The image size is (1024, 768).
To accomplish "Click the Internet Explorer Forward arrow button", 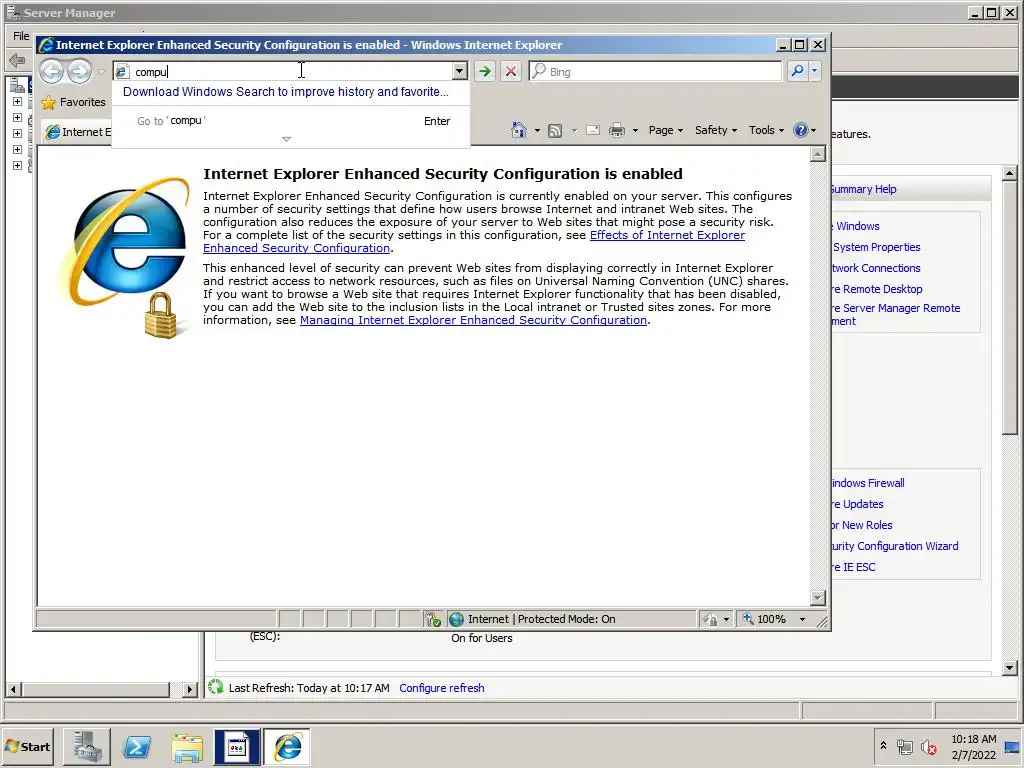I will pos(80,71).
